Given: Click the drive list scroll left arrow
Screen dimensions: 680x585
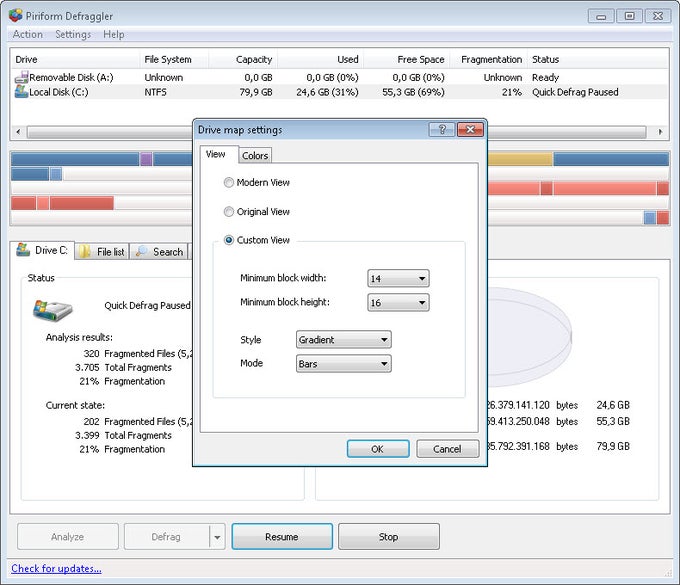Looking at the screenshot, I should click(18, 131).
